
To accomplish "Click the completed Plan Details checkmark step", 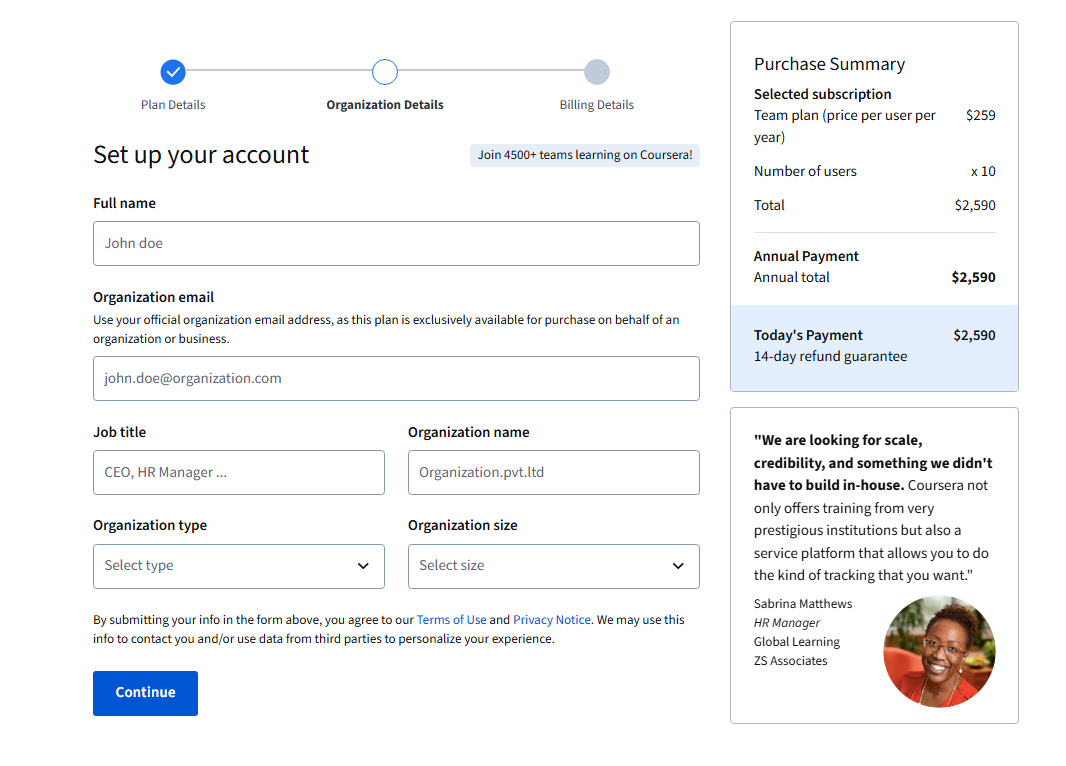I will [173, 72].
